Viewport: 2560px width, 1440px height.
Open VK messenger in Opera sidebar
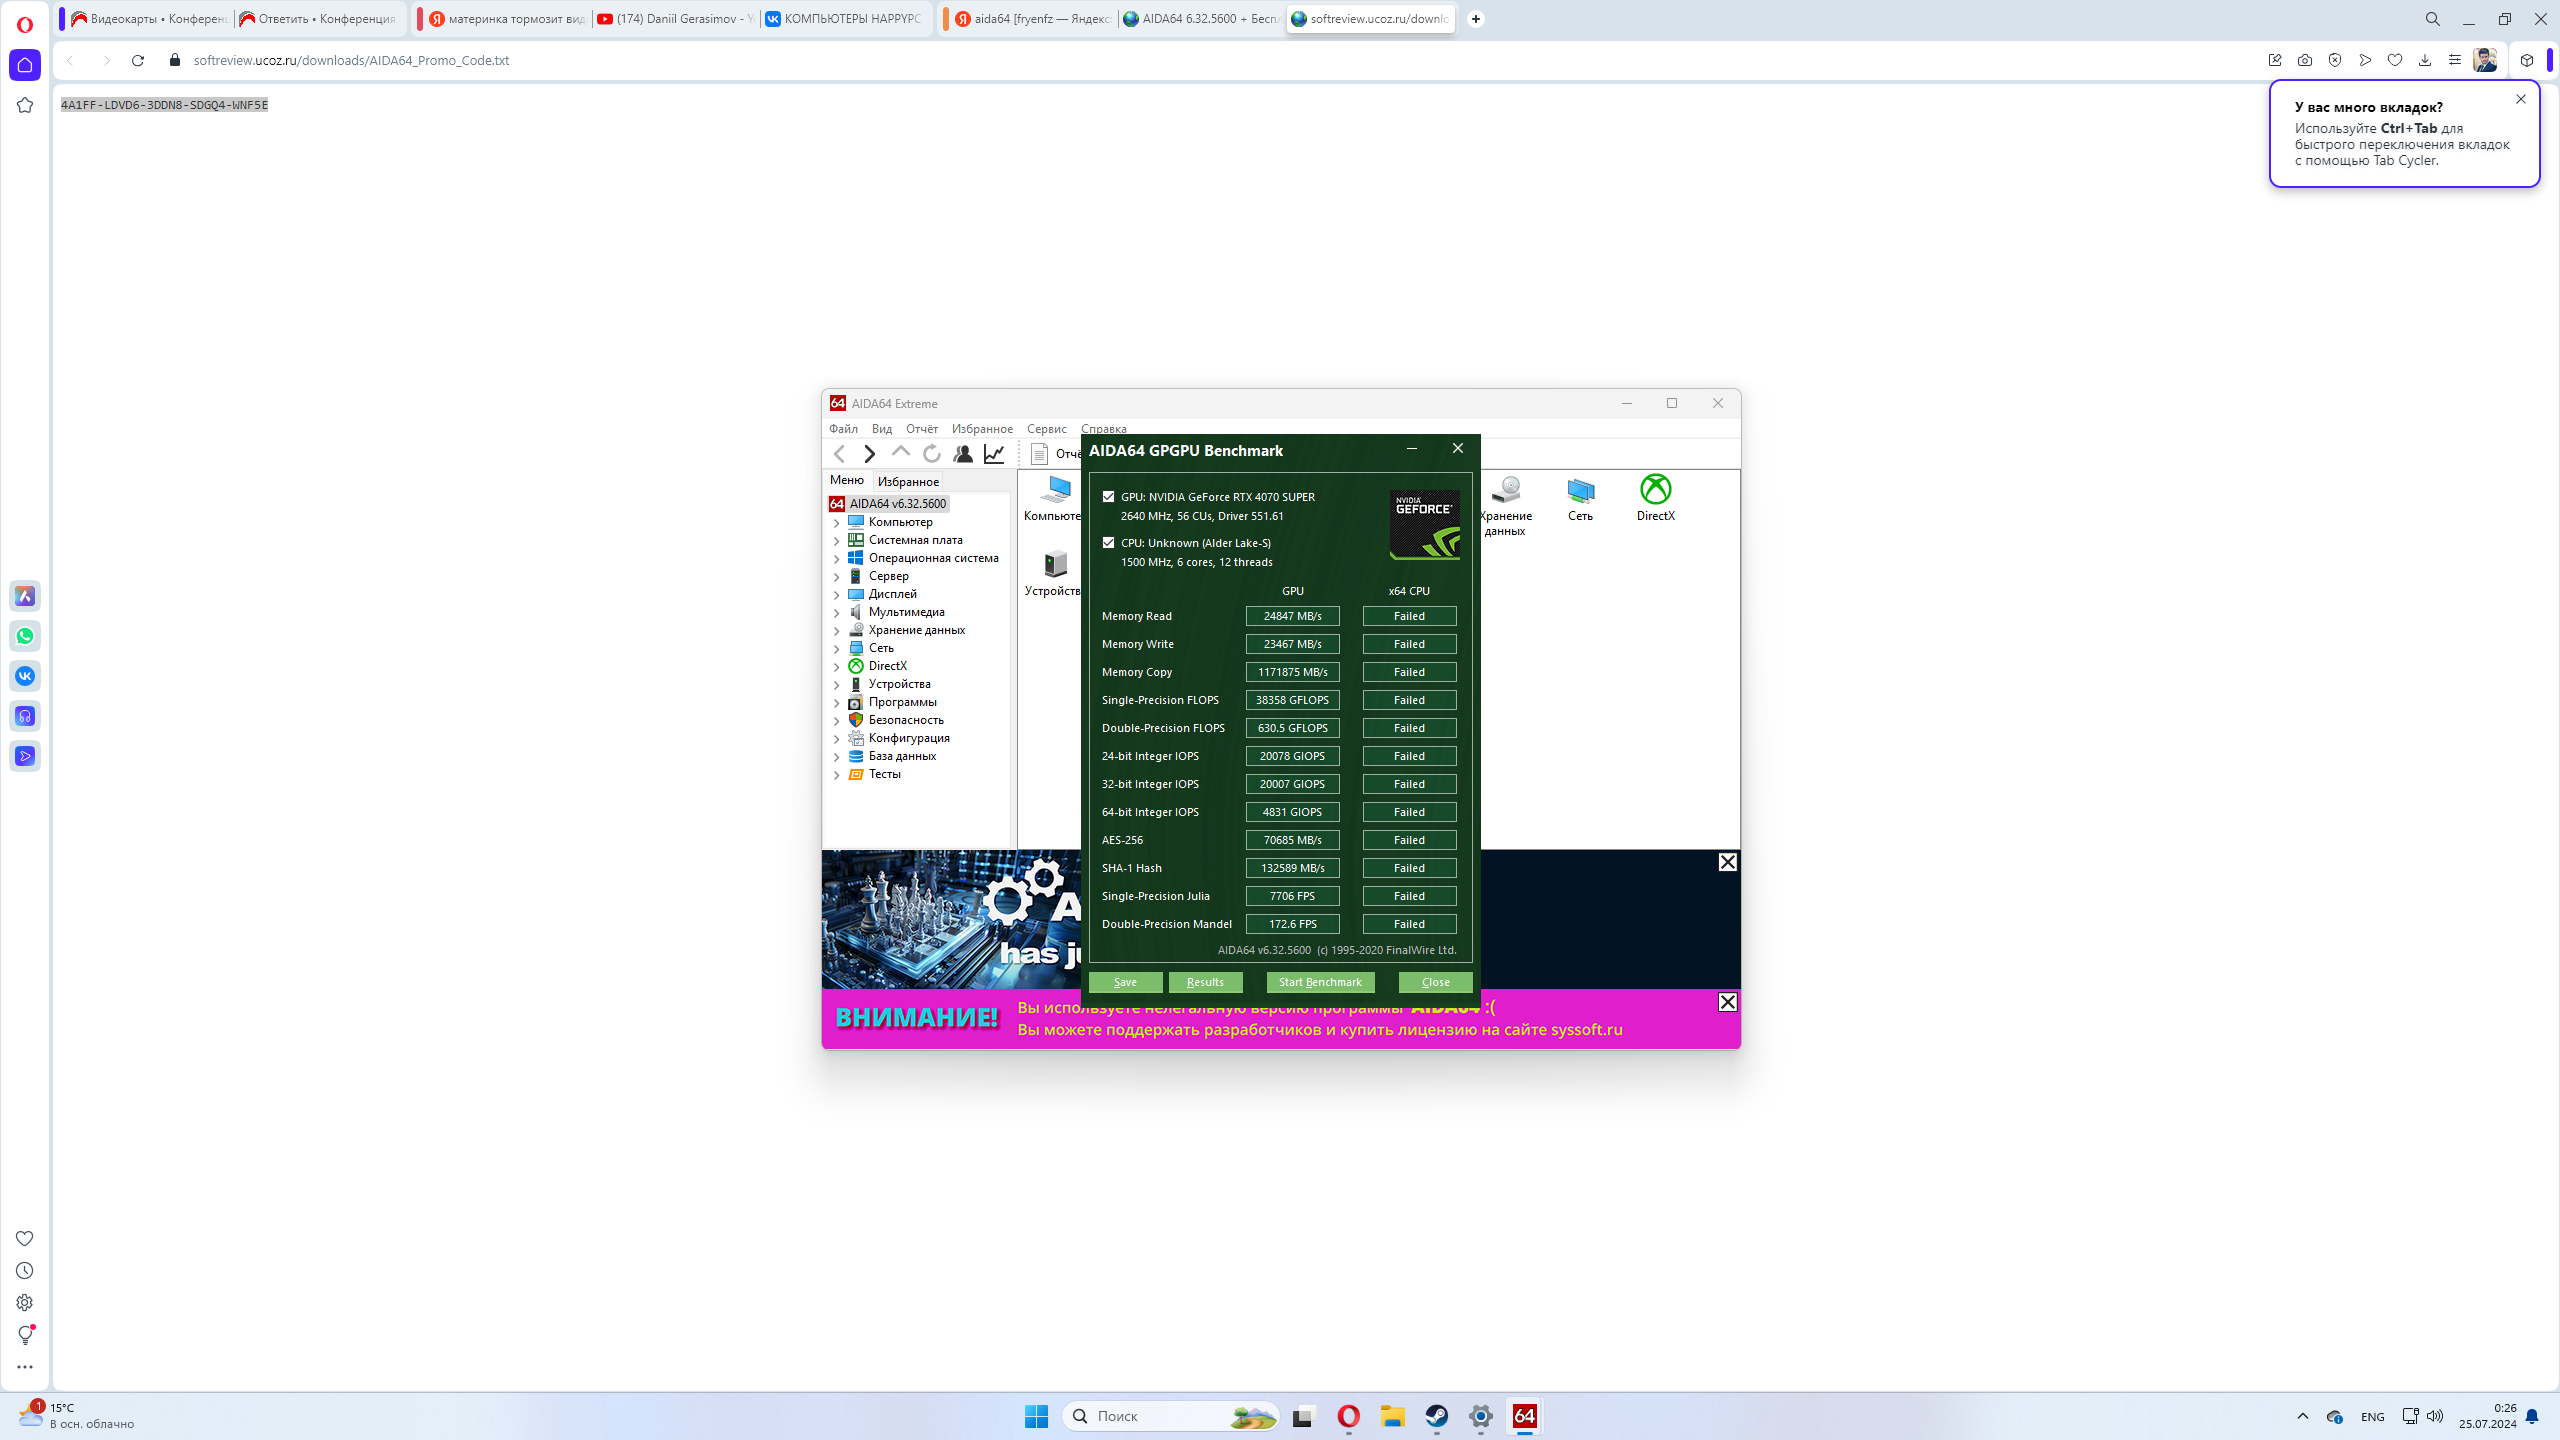pyautogui.click(x=25, y=676)
